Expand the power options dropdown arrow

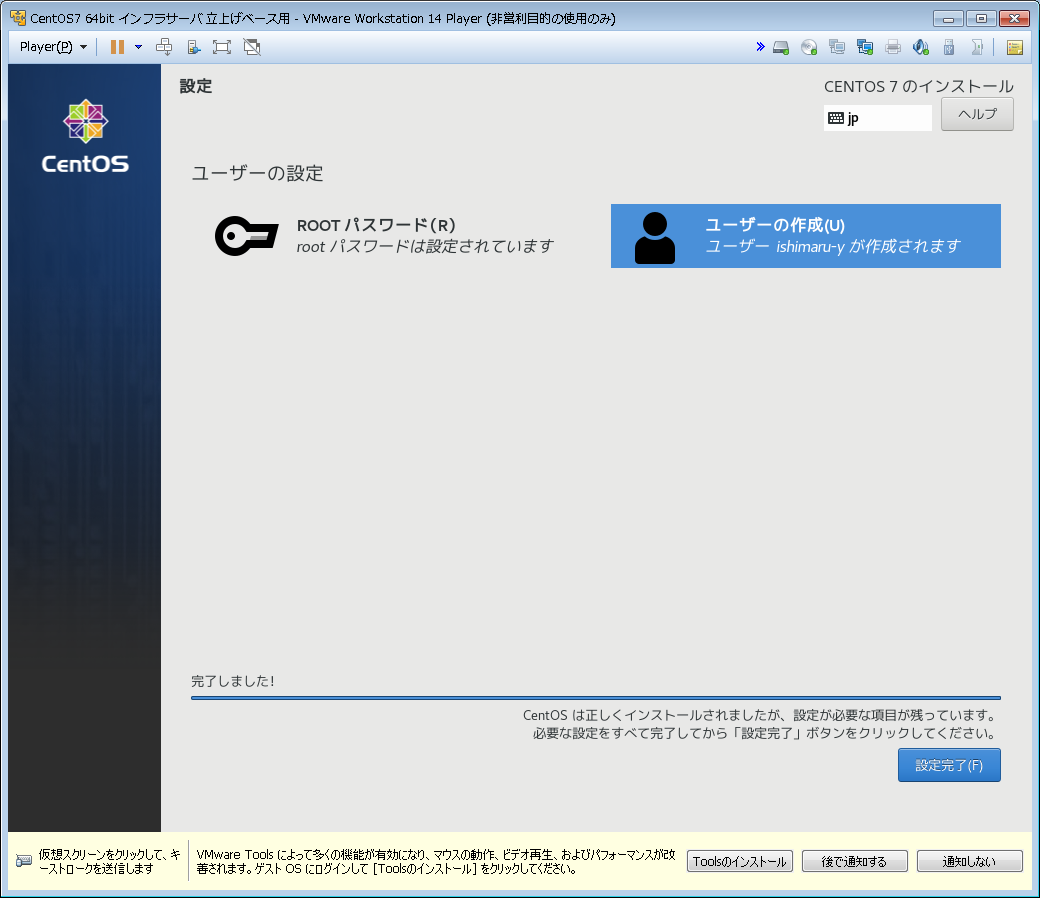click(138, 47)
